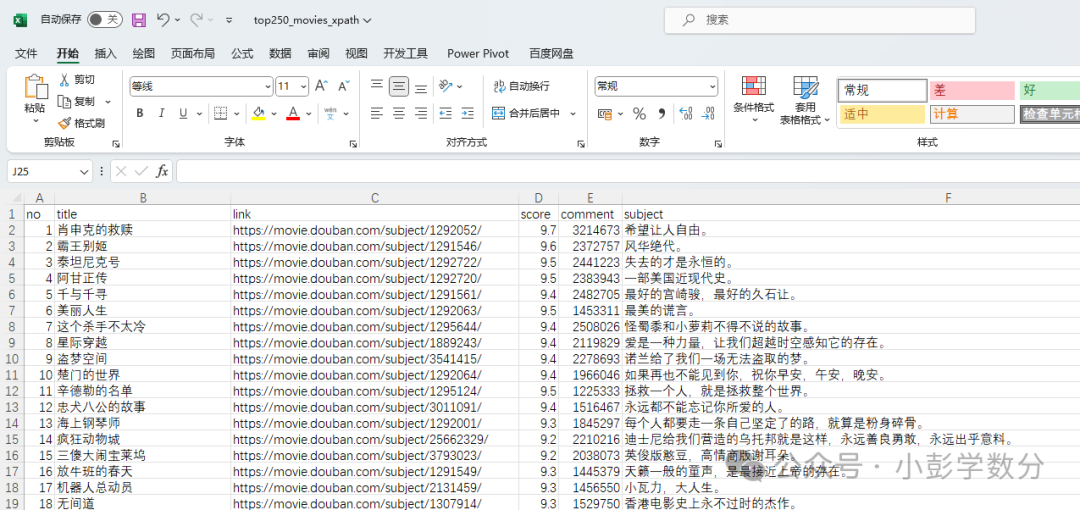This screenshot has width=1080, height=510.
Task: Click the fx insert function button
Action: tap(162, 171)
